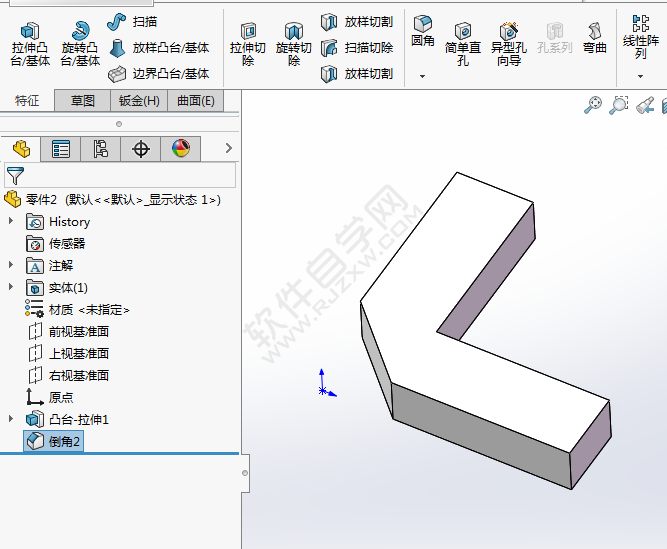Select the Right Plane (右视基准面)

(x=68, y=375)
